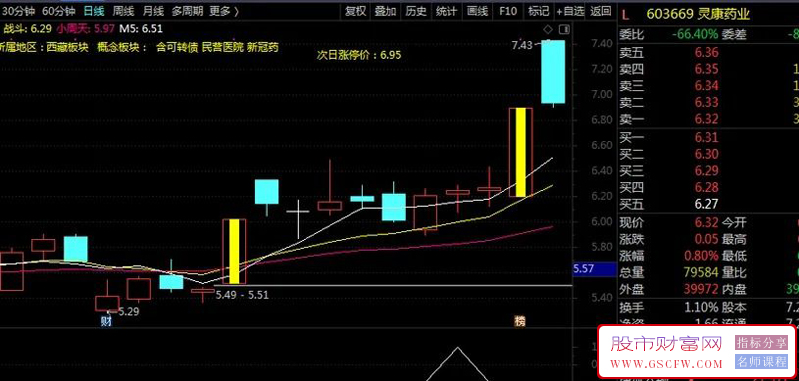Viewport: 799px width, 381px height.
Task: Click the diamond icon above the chart
Action: point(548,29)
